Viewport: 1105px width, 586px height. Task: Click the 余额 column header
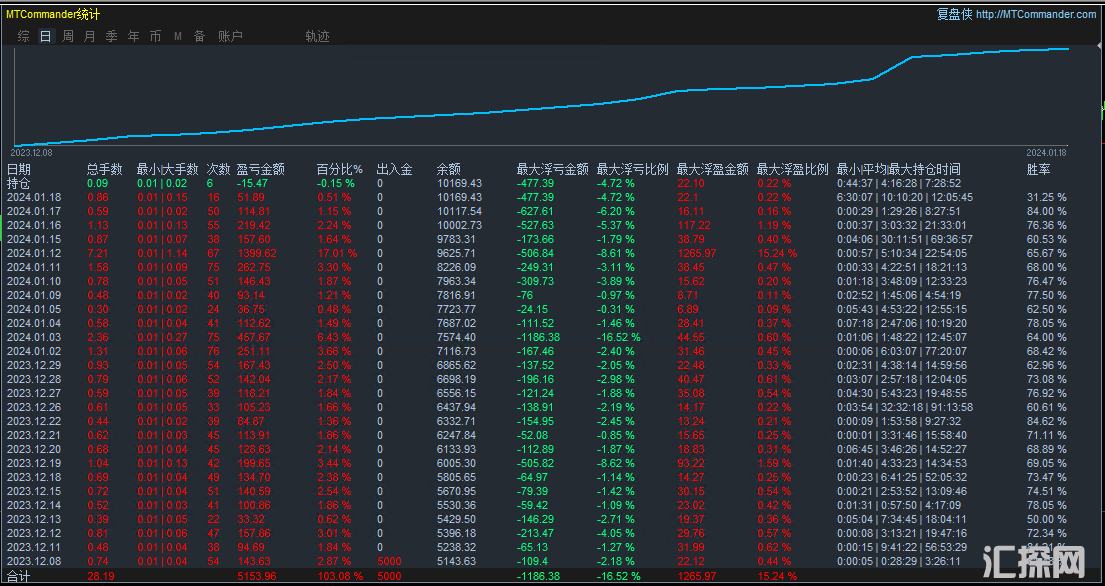click(x=449, y=170)
